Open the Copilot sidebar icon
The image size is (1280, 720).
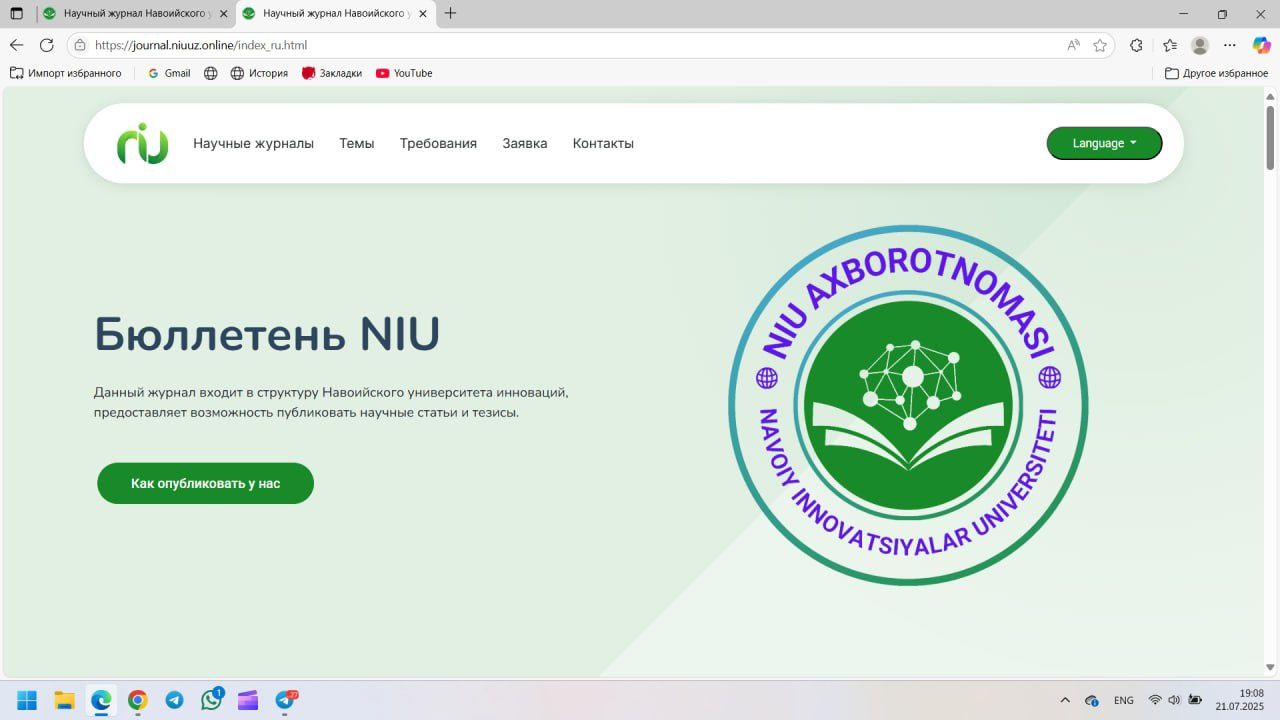(1261, 45)
